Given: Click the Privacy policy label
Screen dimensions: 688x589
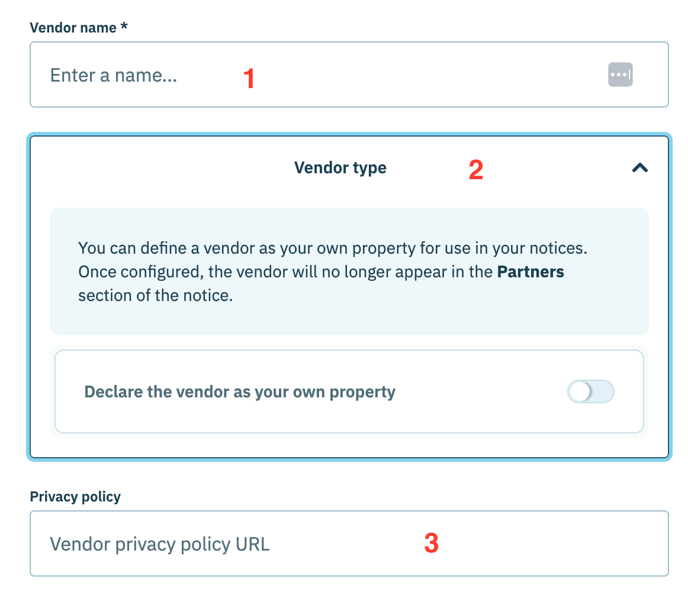Looking at the screenshot, I should pos(75,497).
